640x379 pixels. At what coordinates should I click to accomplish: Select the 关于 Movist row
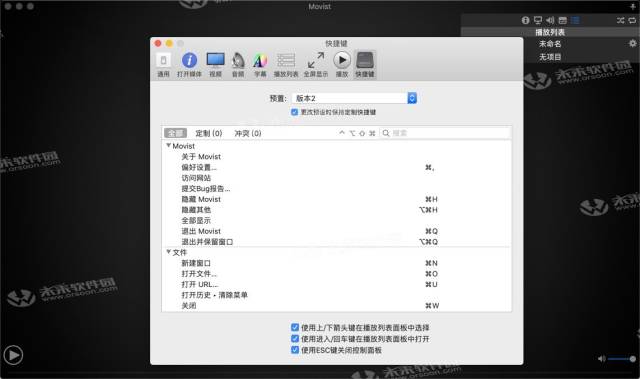click(x=336, y=157)
